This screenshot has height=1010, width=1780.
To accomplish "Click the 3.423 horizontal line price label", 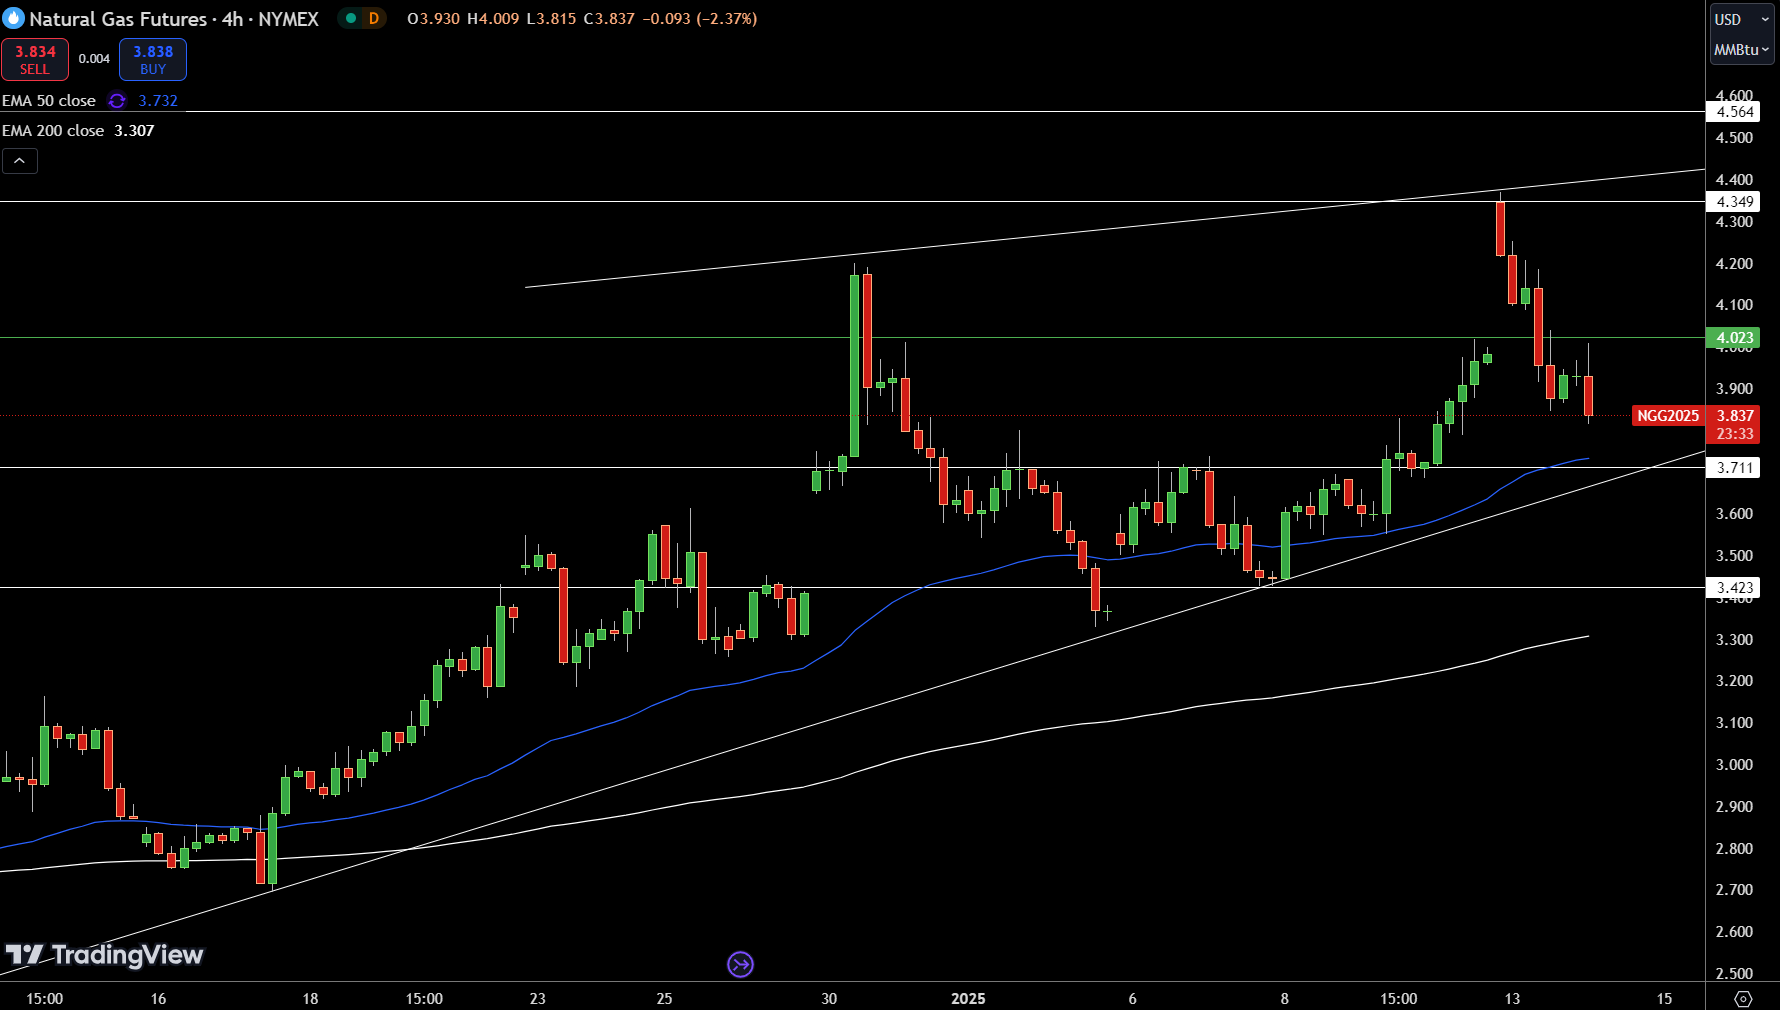I will coord(1735,588).
